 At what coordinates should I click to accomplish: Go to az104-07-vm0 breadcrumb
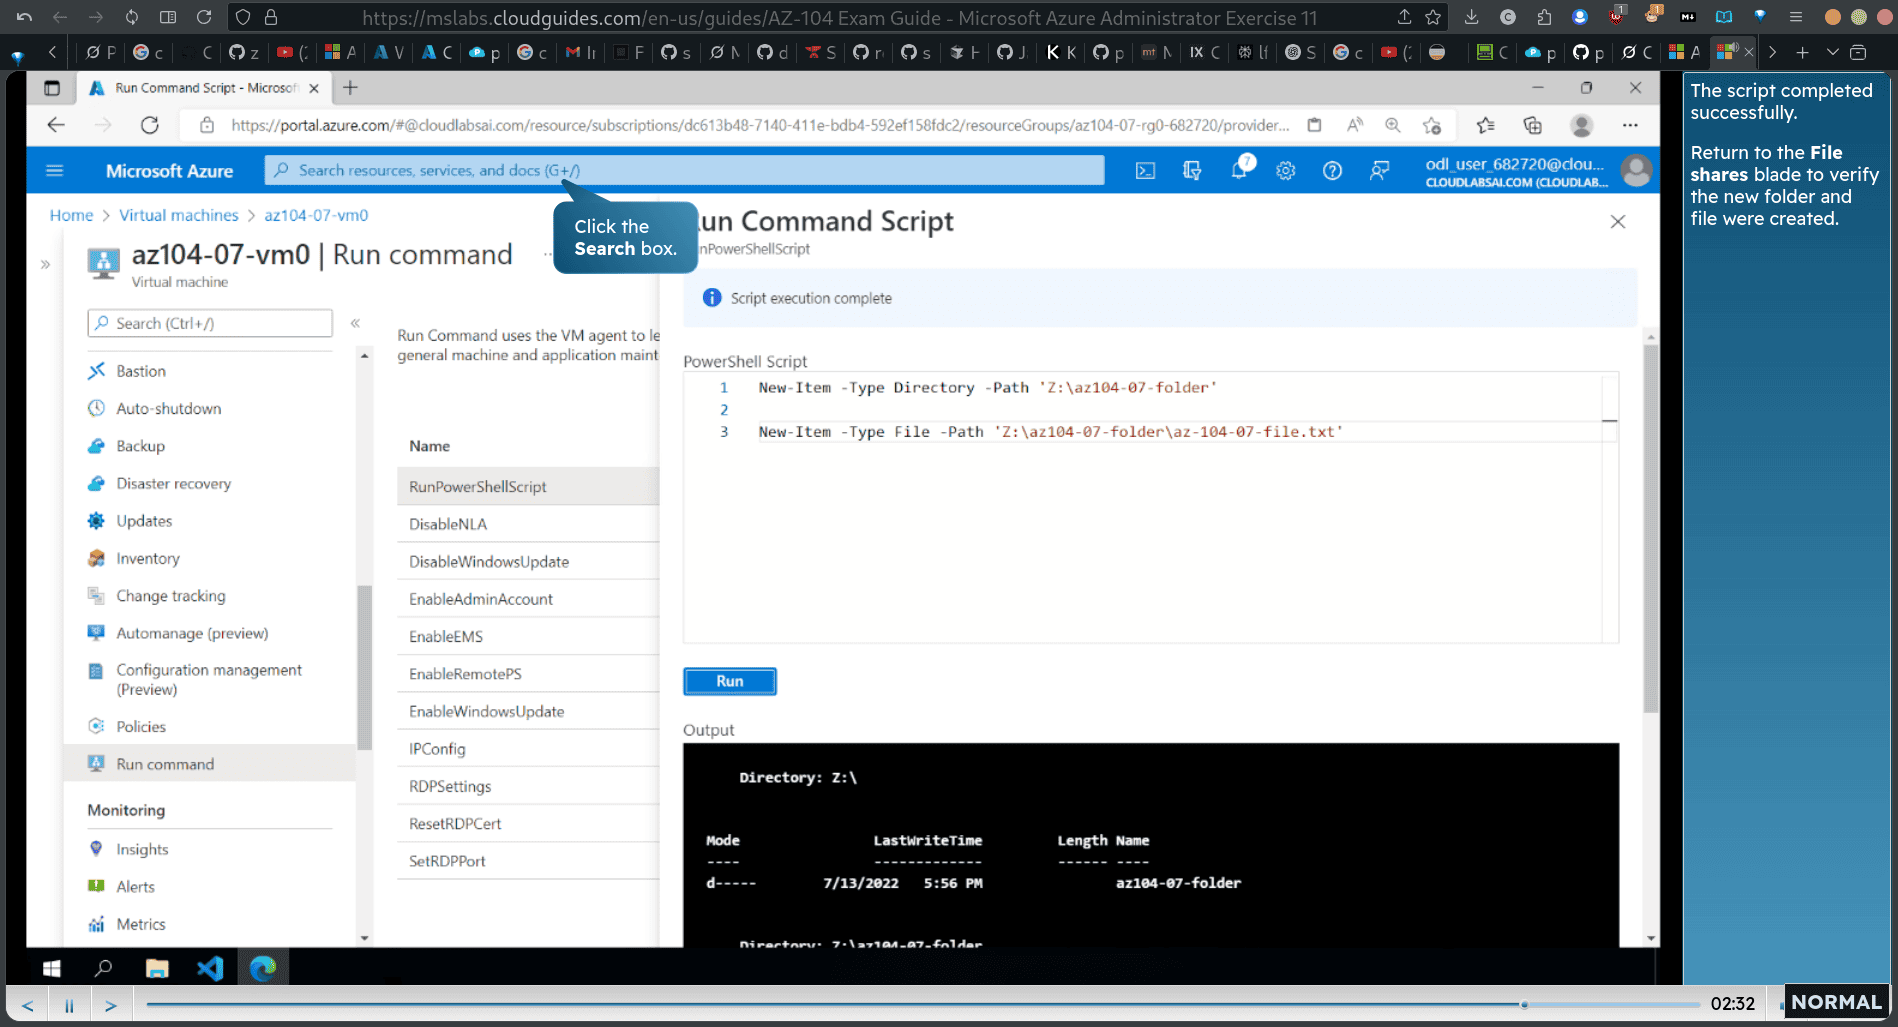(316, 215)
